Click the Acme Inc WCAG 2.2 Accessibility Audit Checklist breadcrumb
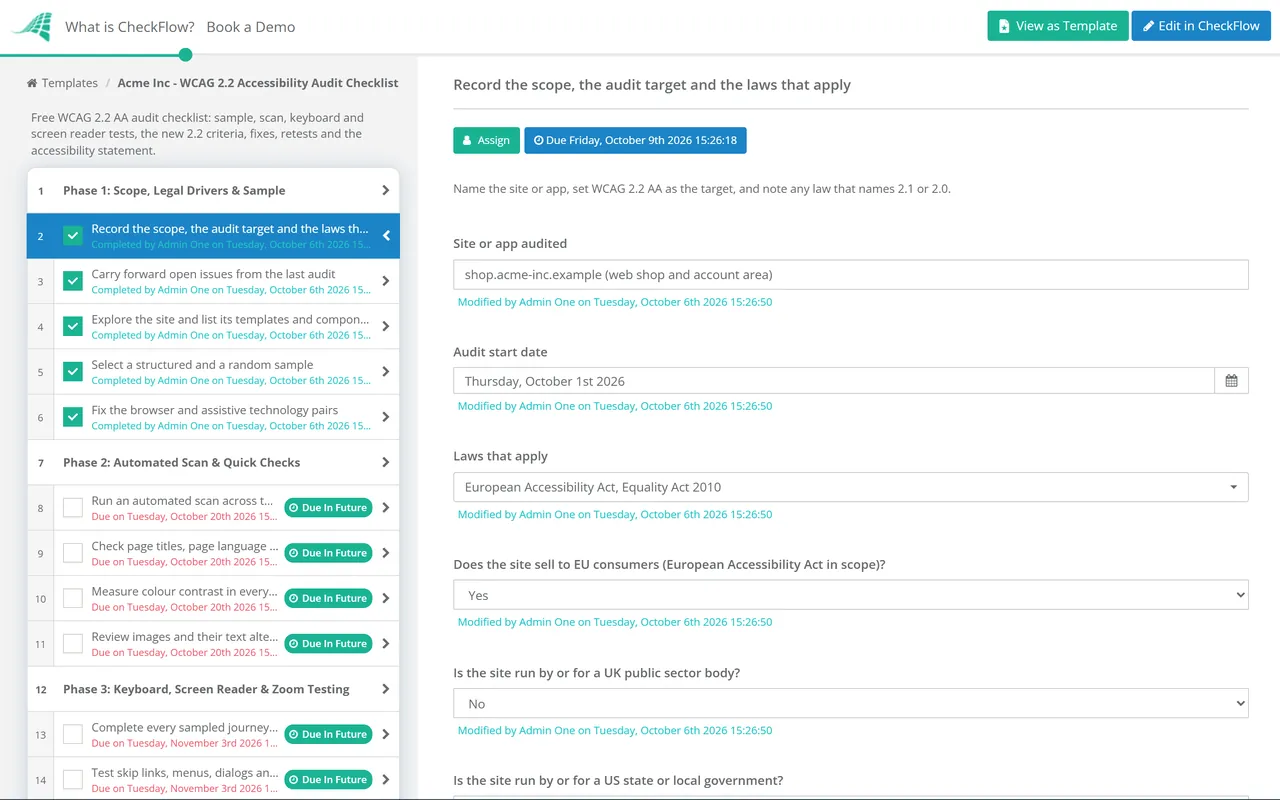The height and width of the screenshot is (800, 1280). click(x=258, y=83)
